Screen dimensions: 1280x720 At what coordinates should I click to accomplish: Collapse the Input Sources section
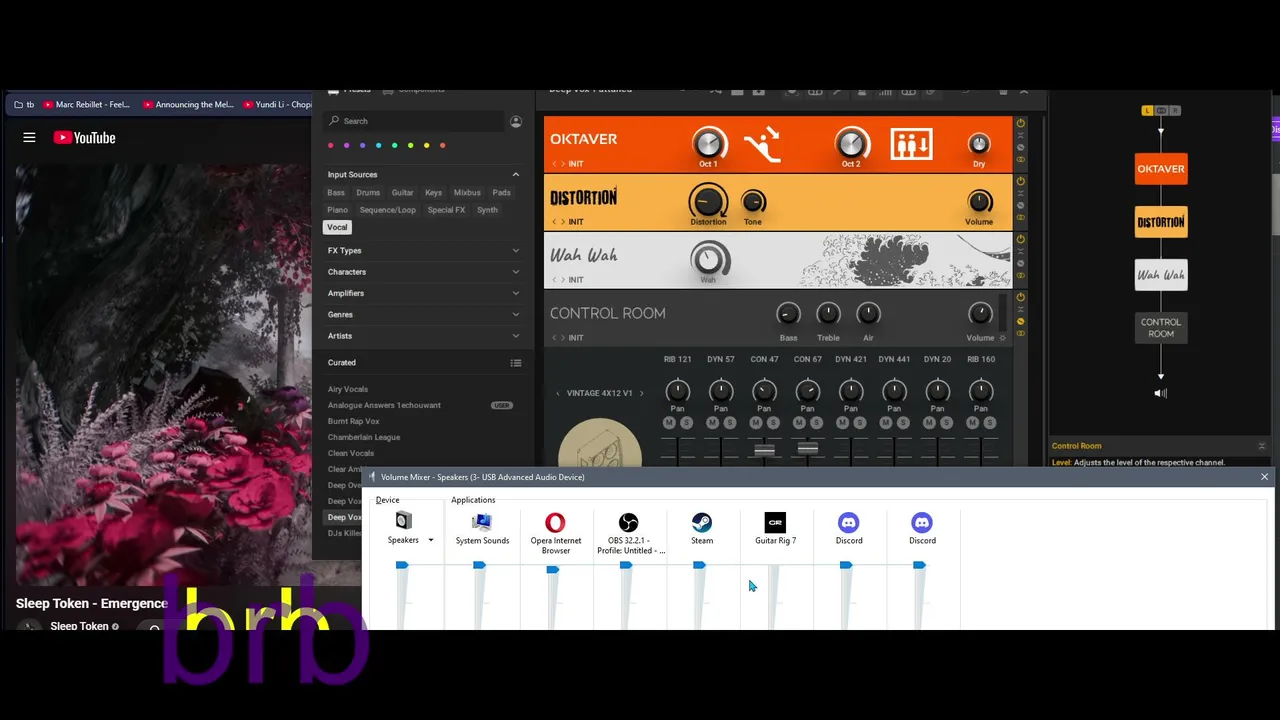tap(516, 175)
